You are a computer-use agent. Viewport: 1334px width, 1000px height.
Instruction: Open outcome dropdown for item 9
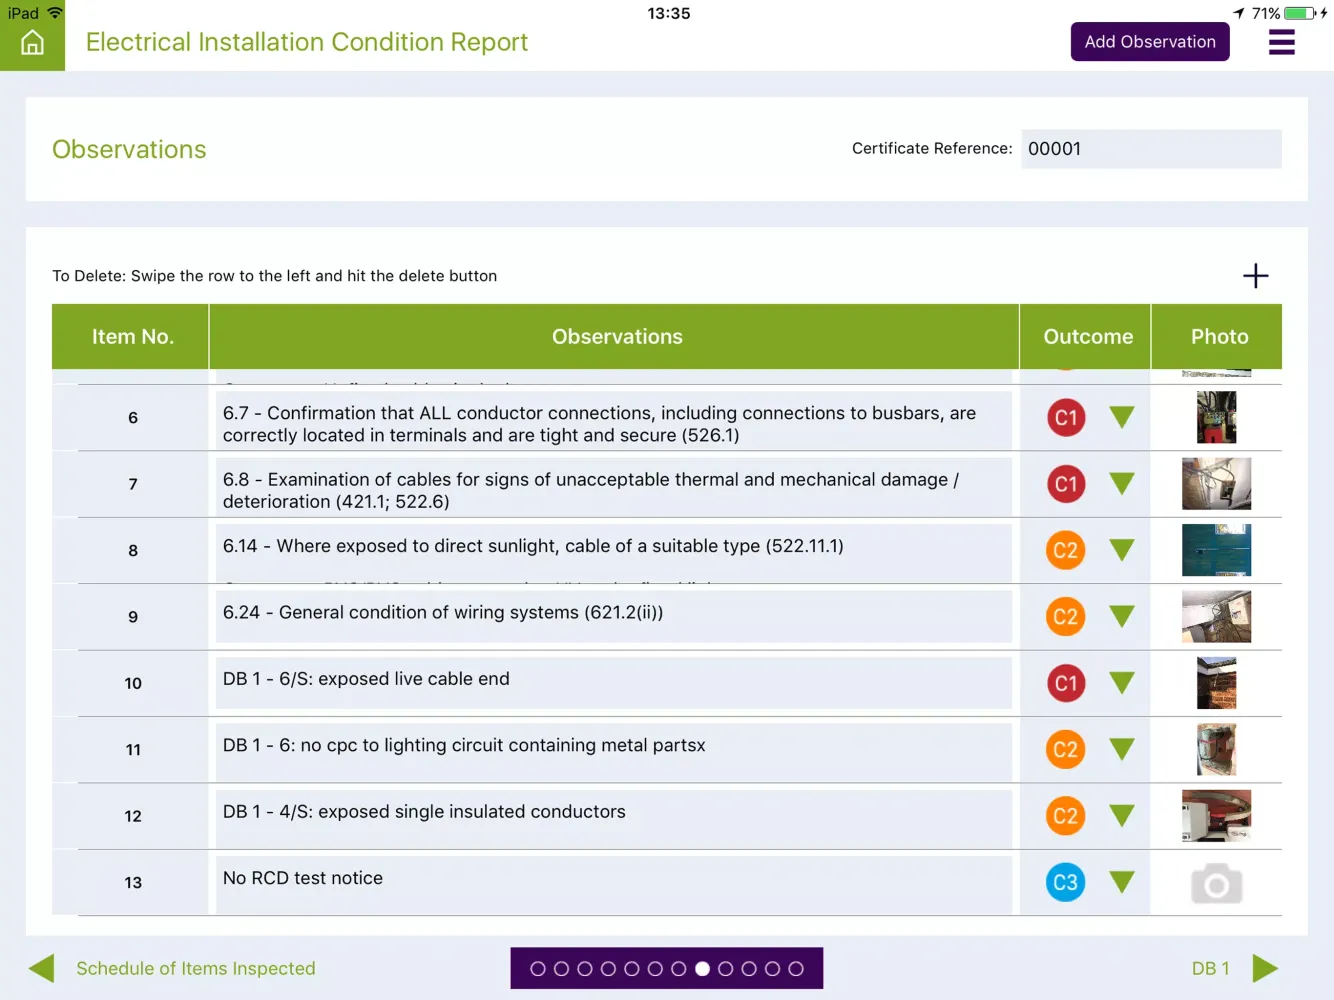(x=1122, y=617)
